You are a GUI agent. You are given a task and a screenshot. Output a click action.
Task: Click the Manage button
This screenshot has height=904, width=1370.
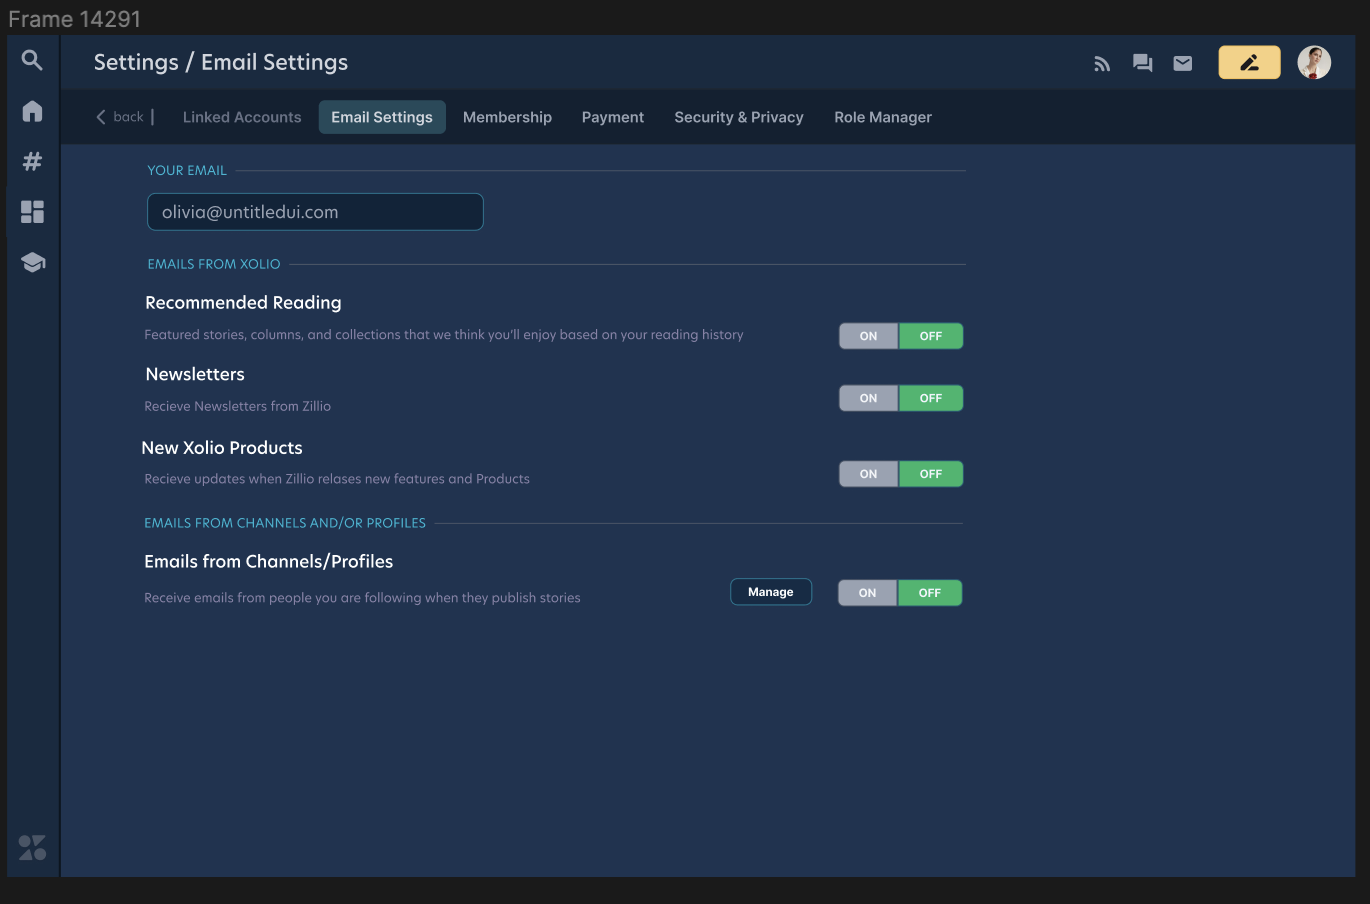[770, 592]
